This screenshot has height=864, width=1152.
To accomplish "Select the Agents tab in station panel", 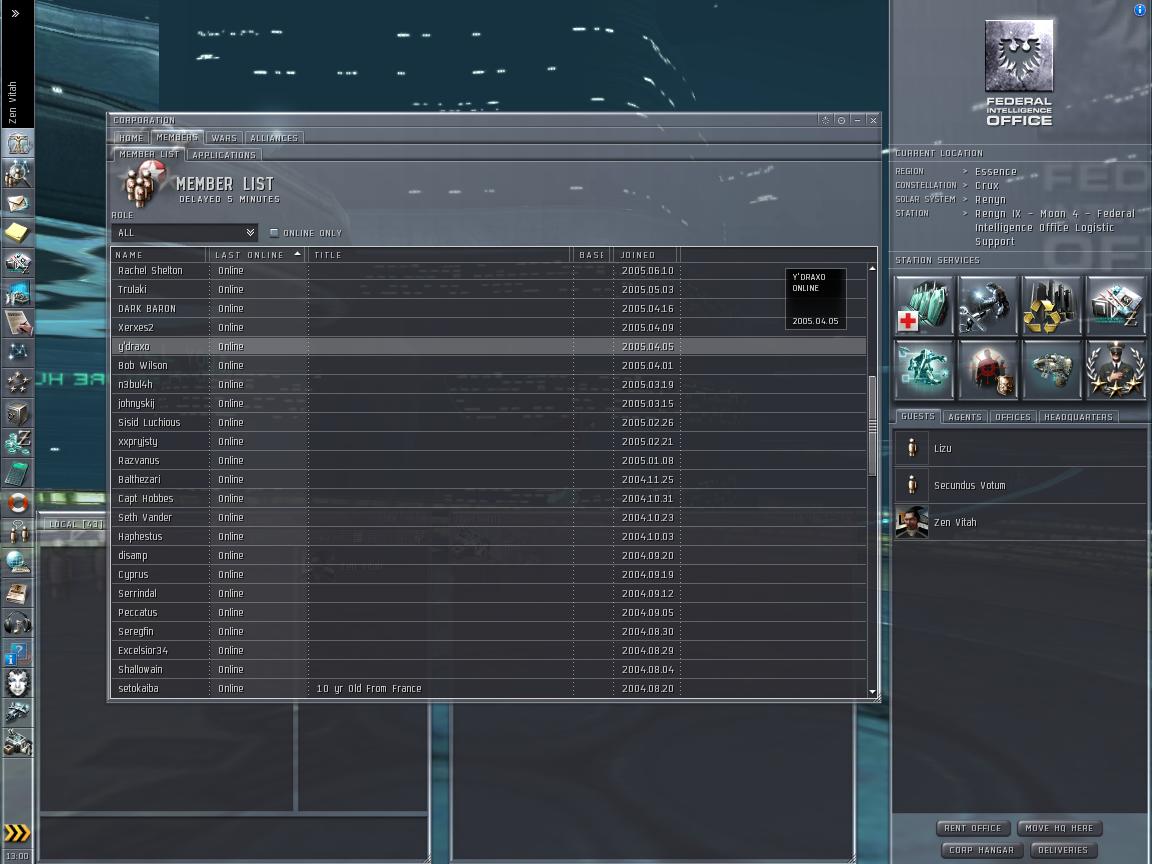I will click(965, 417).
